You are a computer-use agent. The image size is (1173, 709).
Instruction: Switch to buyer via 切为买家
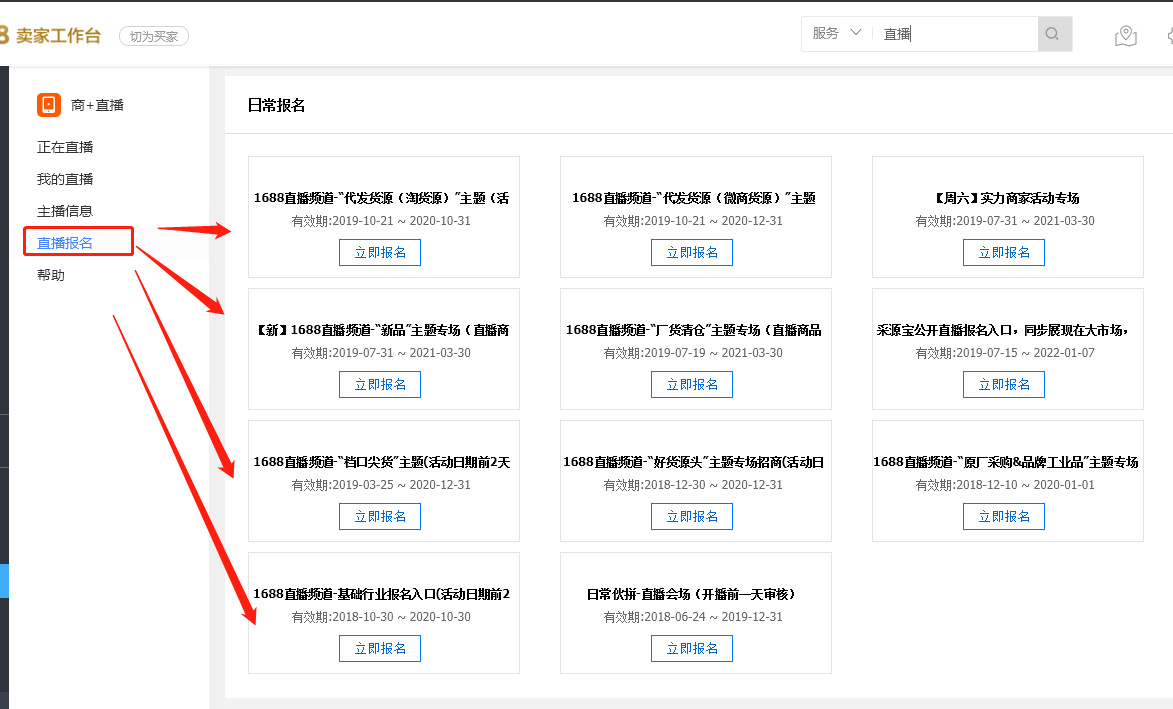(x=153, y=36)
